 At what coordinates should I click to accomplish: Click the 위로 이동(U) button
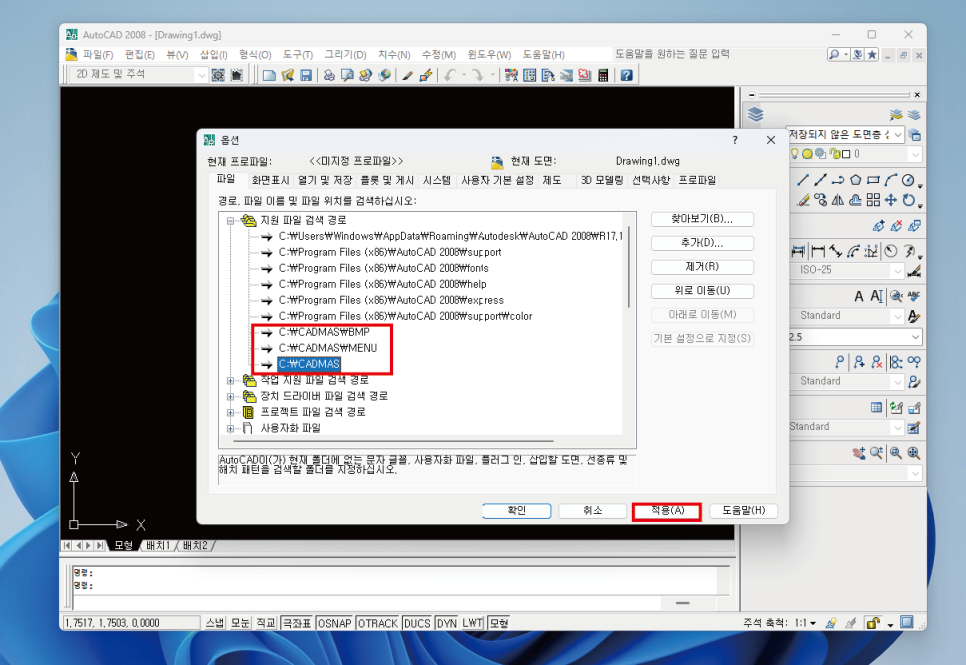click(702, 290)
